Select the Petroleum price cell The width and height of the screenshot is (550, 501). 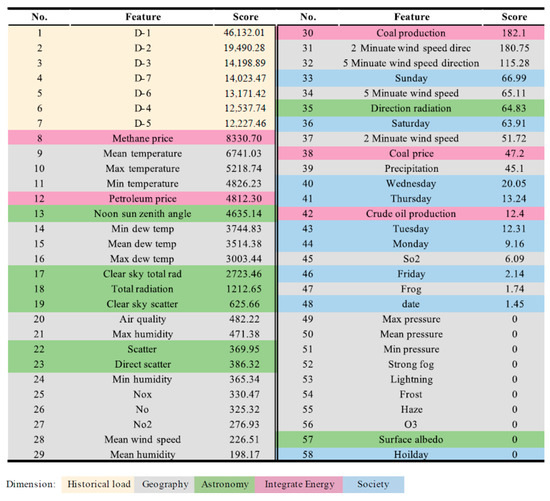coord(142,199)
